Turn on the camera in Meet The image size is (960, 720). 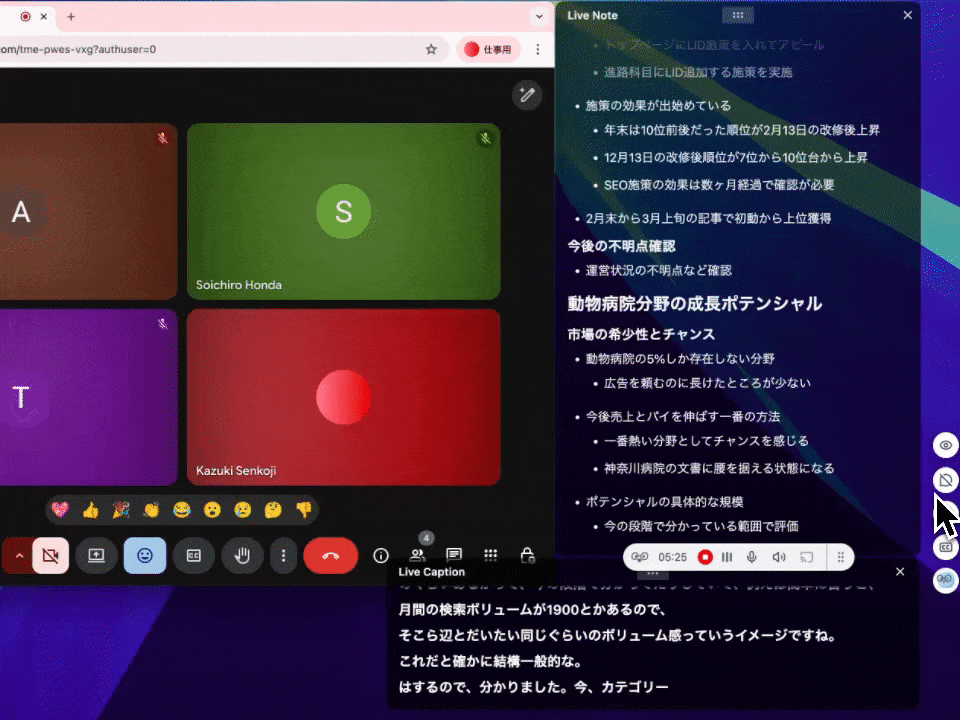coord(50,555)
